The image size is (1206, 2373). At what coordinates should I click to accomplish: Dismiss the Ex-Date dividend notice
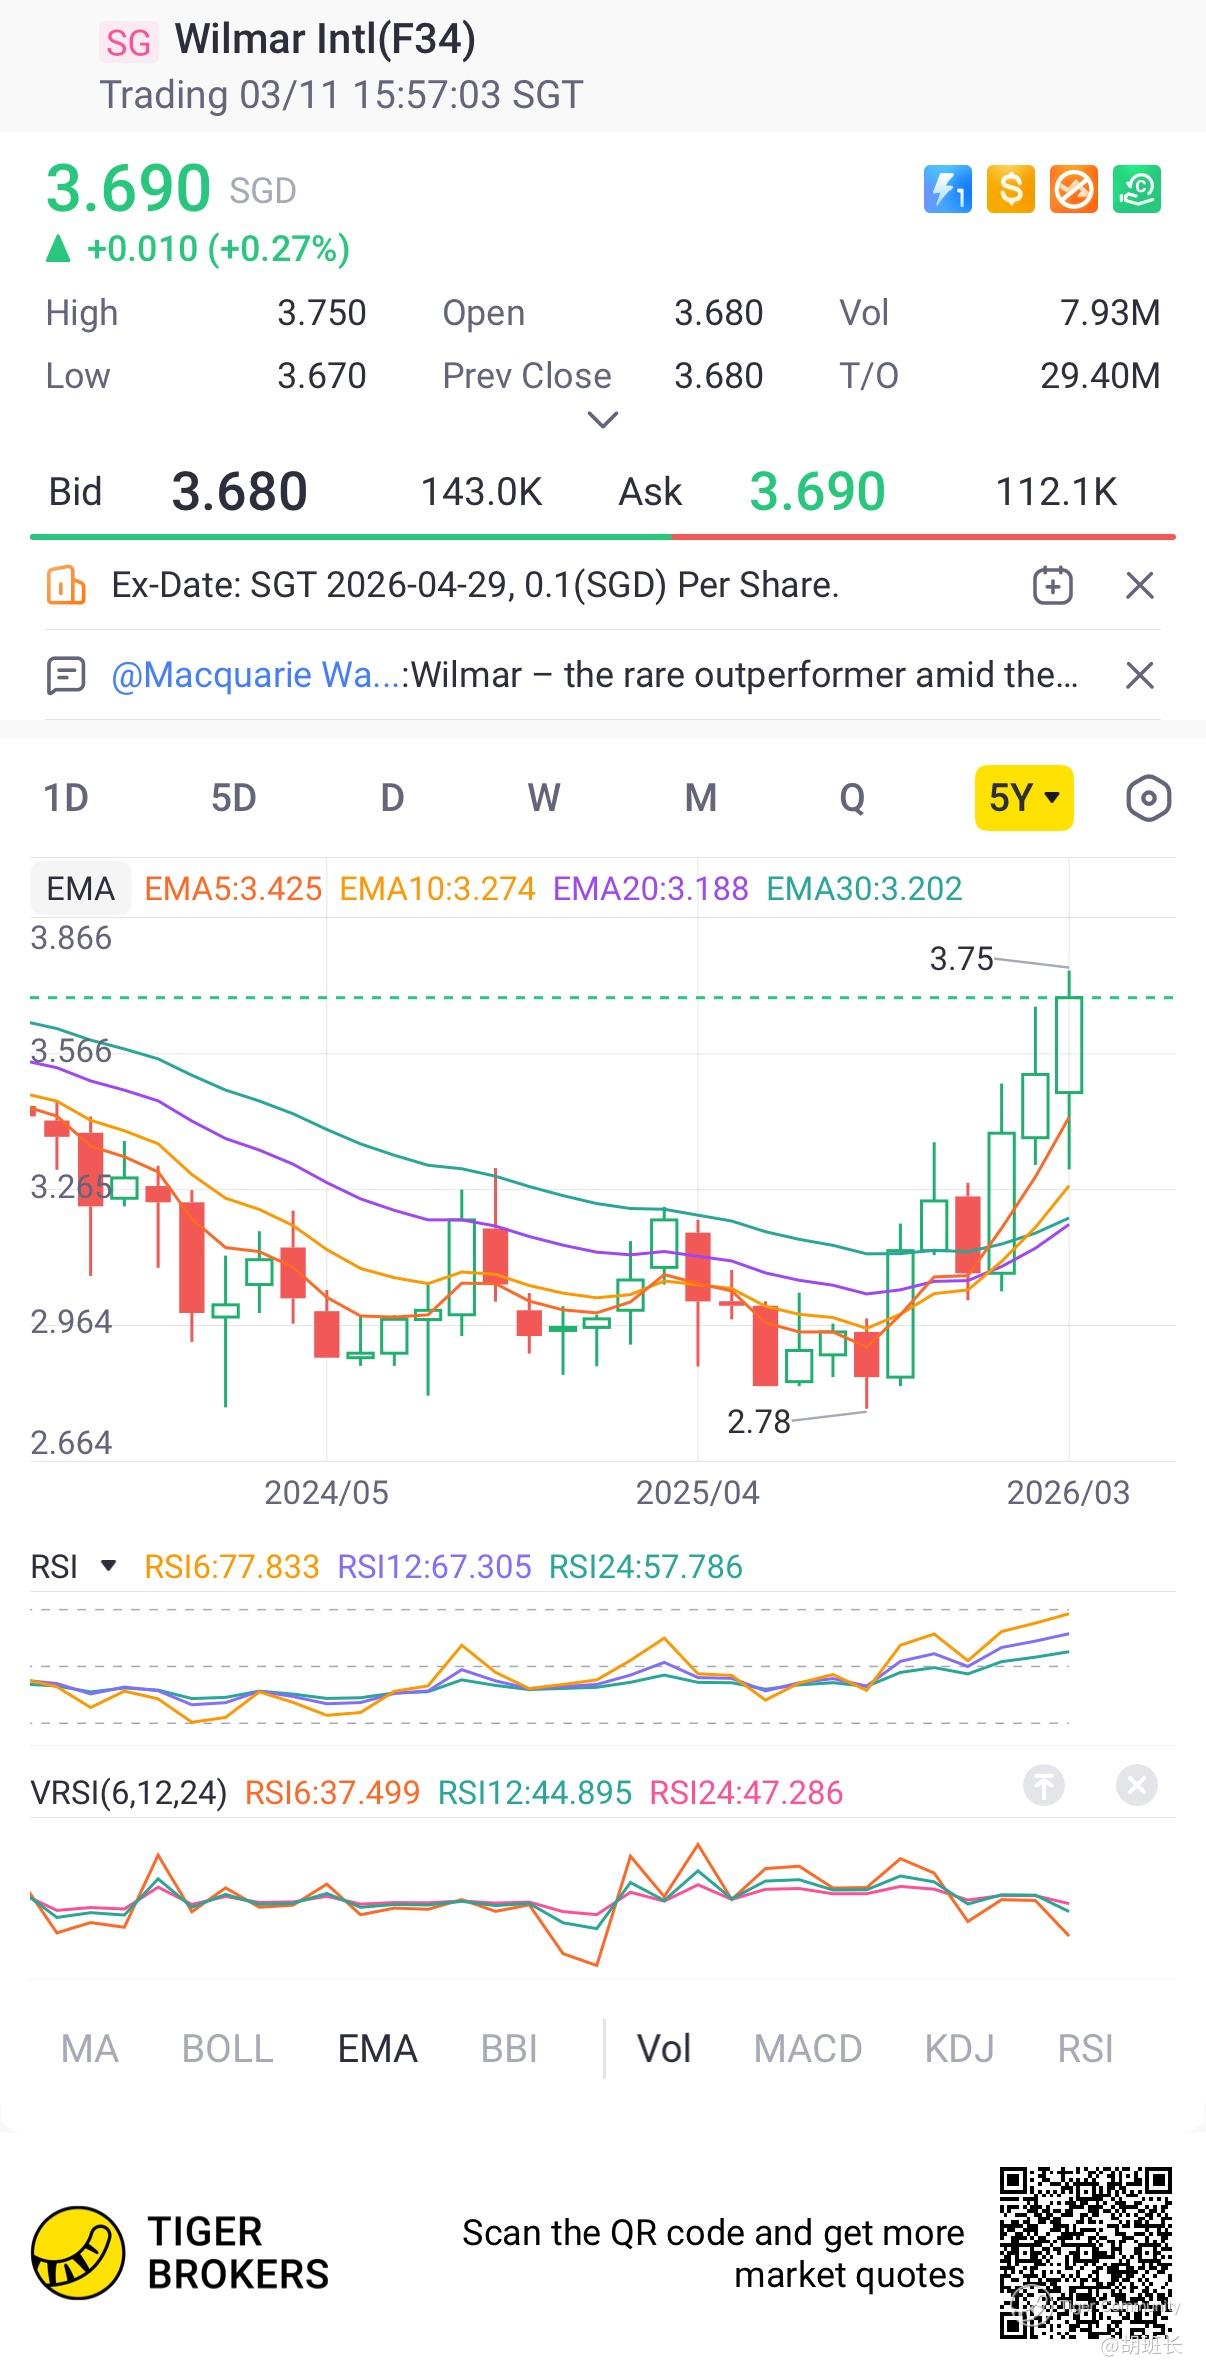[x=1140, y=585]
